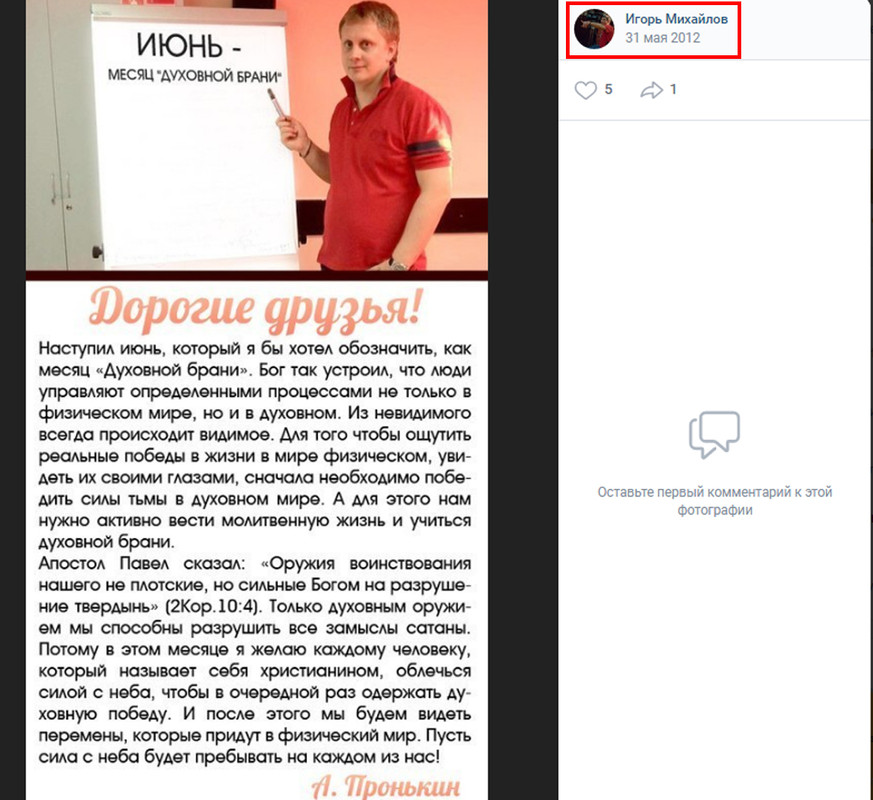Like the photo with the heart icon

coord(585,90)
